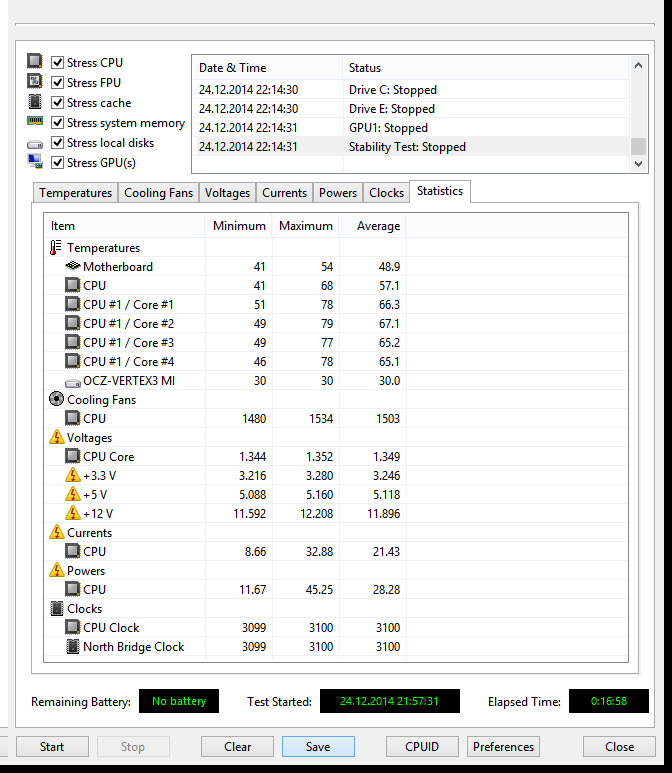
Task: Click the Date & Time column header
Action: [x=267, y=68]
